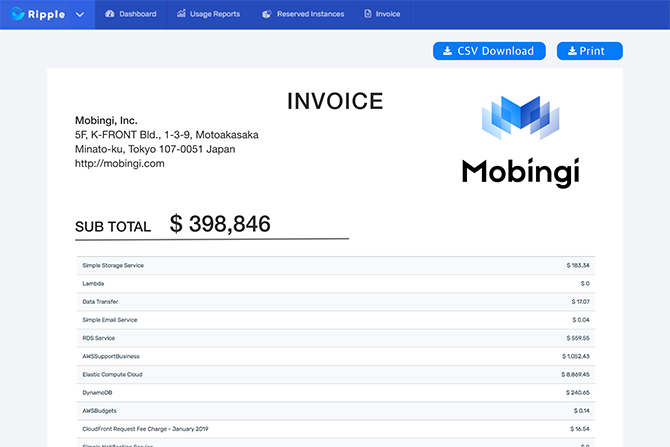Open the Usage Reports tab
670x447 pixels.
coord(209,14)
